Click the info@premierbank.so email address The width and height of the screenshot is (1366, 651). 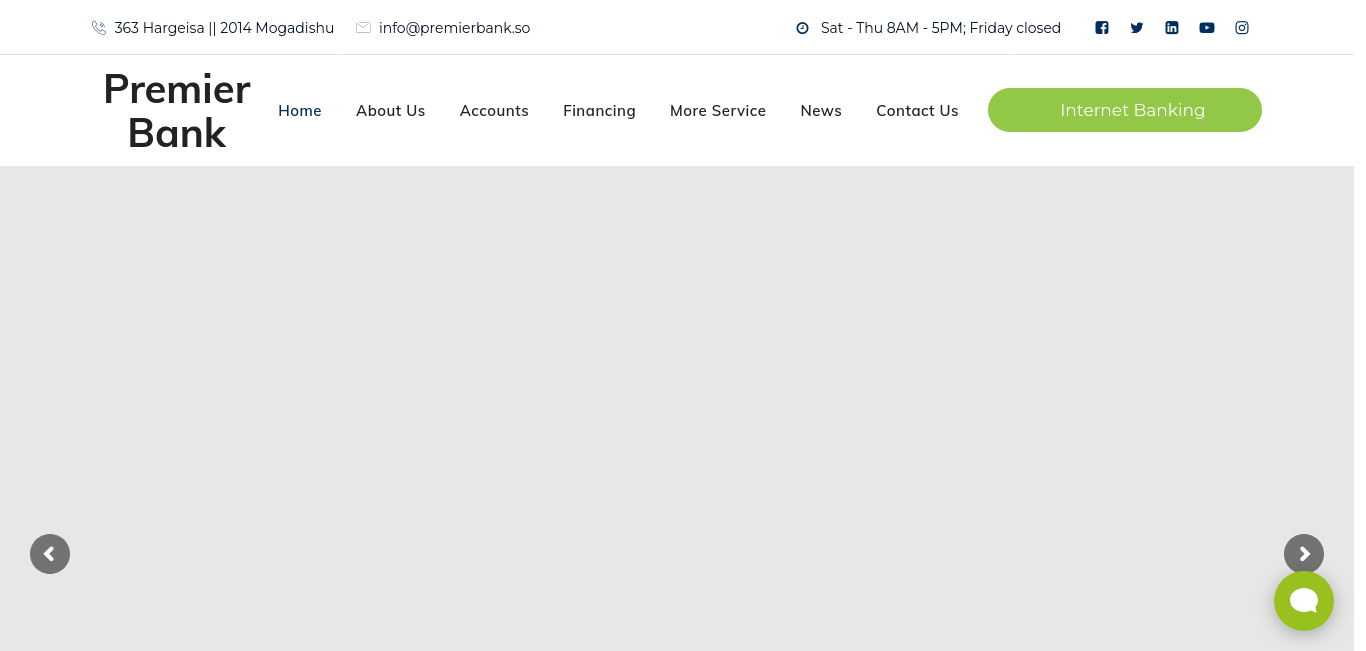click(454, 28)
